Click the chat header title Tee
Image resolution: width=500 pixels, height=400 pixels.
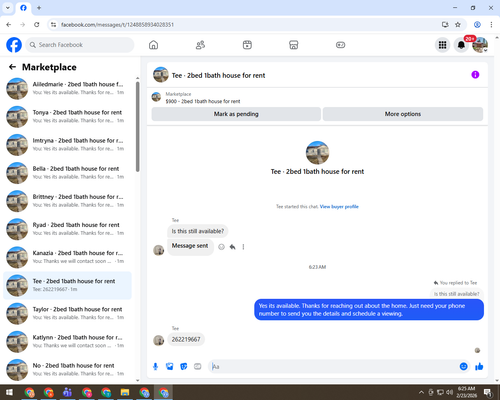[218, 76]
